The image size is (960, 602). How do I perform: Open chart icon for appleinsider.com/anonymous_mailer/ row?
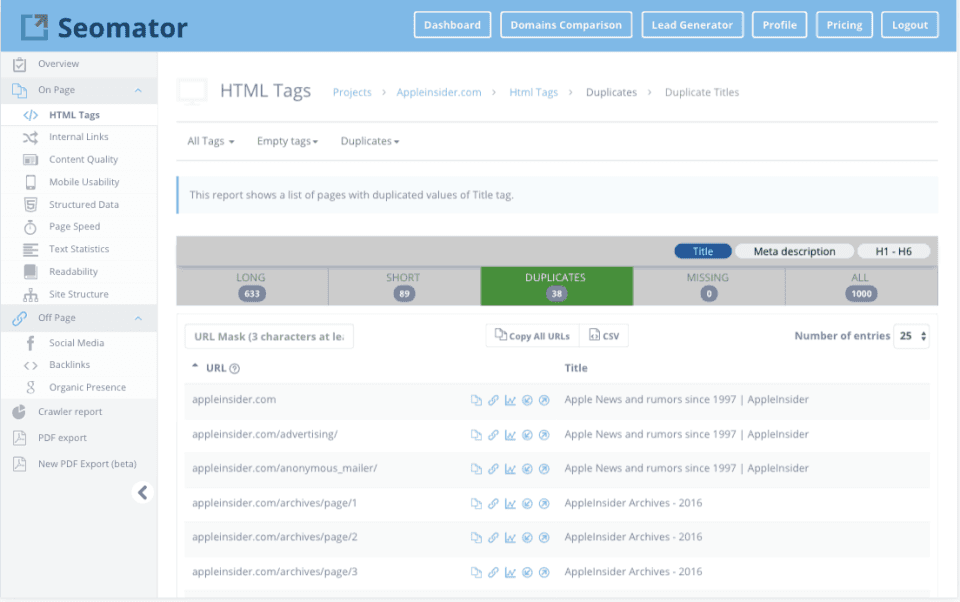point(510,469)
